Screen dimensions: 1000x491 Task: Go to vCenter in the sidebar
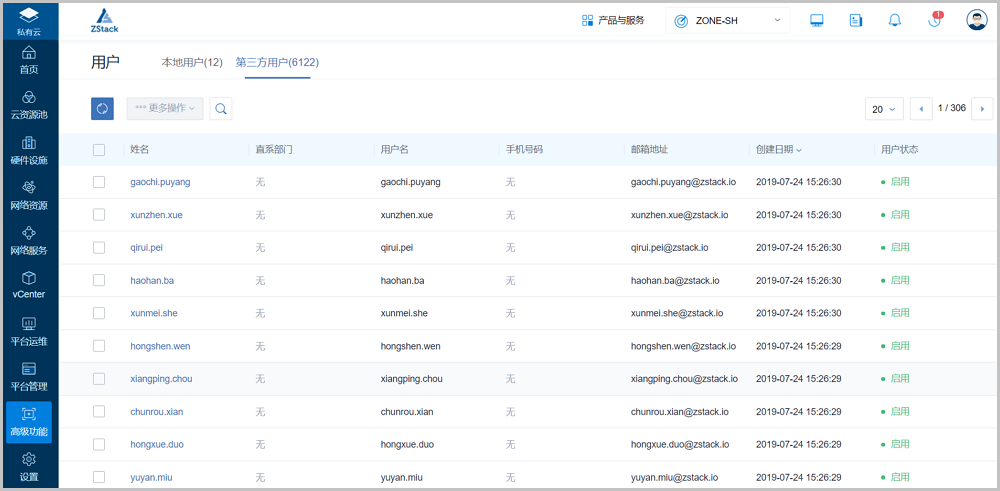[x=29, y=285]
